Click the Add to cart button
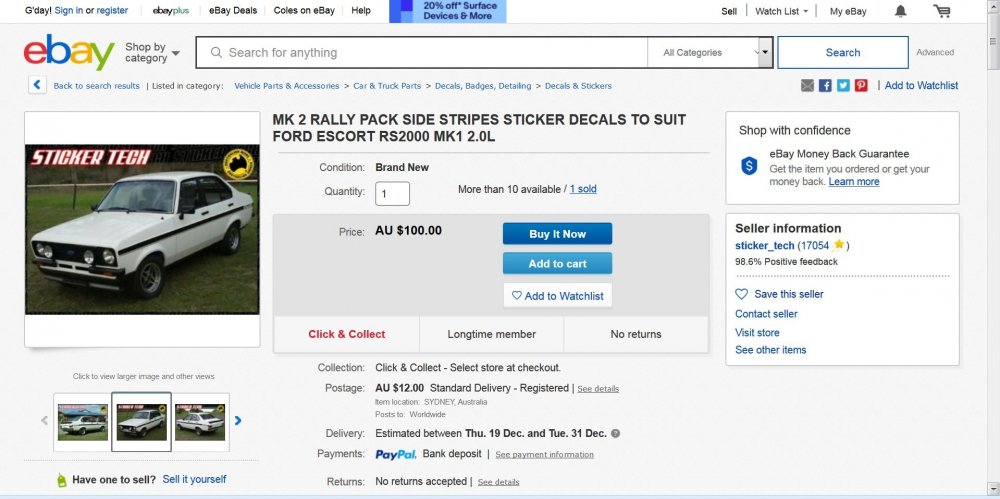The image size is (1000, 499). pyautogui.click(x=557, y=264)
